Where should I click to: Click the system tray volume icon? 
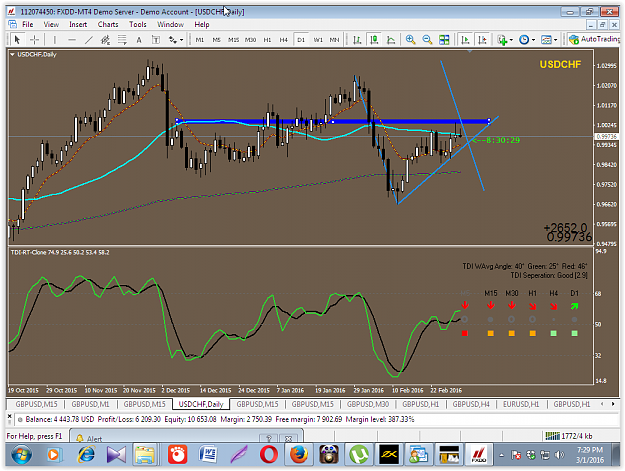point(559,455)
